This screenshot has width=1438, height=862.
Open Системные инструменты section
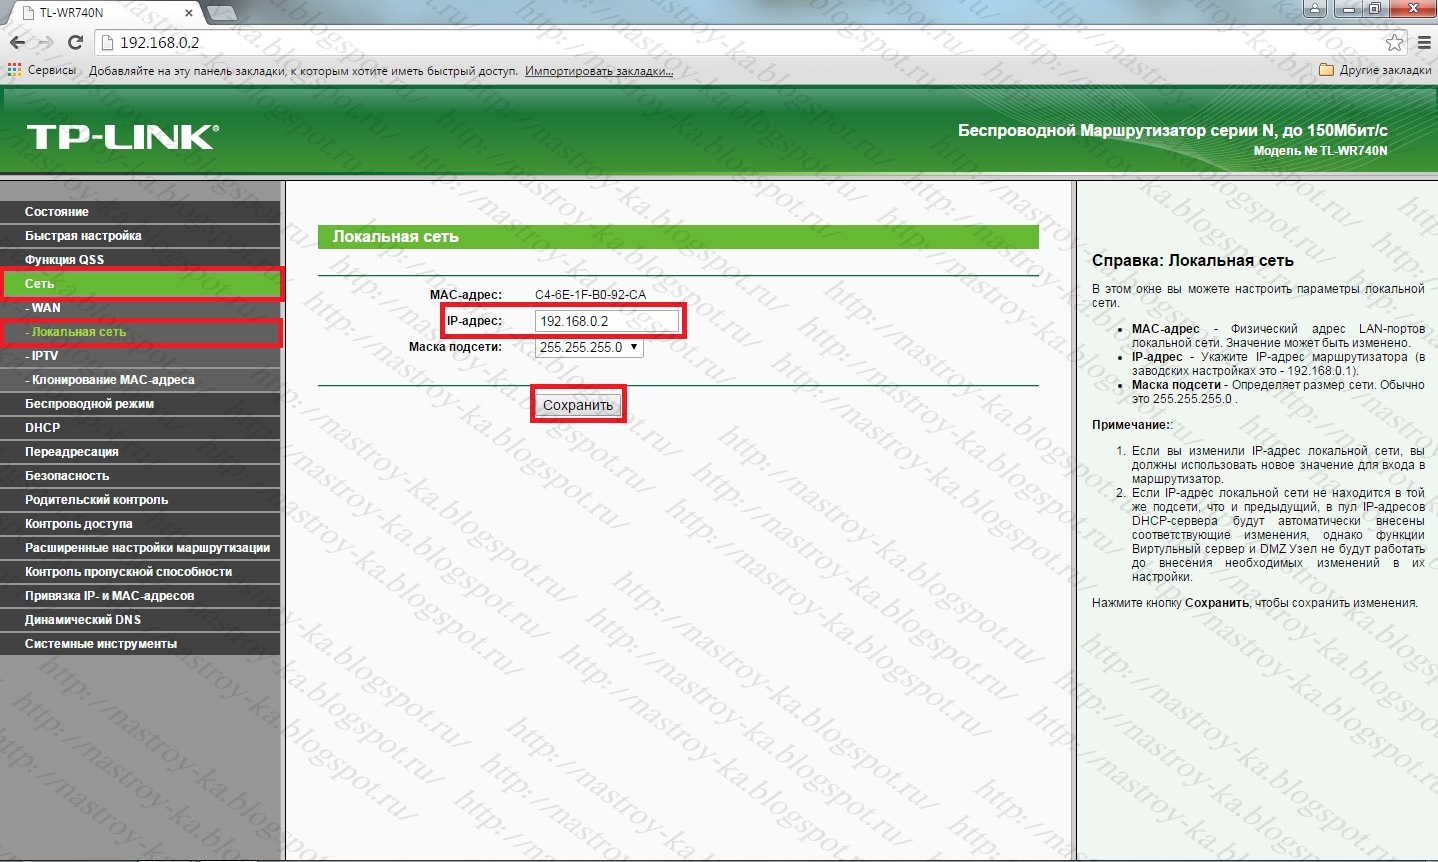(x=140, y=644)
